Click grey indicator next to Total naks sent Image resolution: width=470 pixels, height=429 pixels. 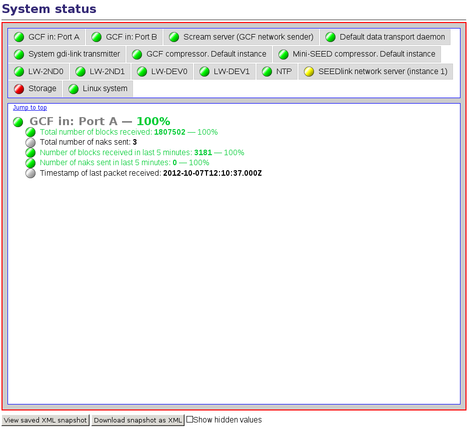coord(30,143)
